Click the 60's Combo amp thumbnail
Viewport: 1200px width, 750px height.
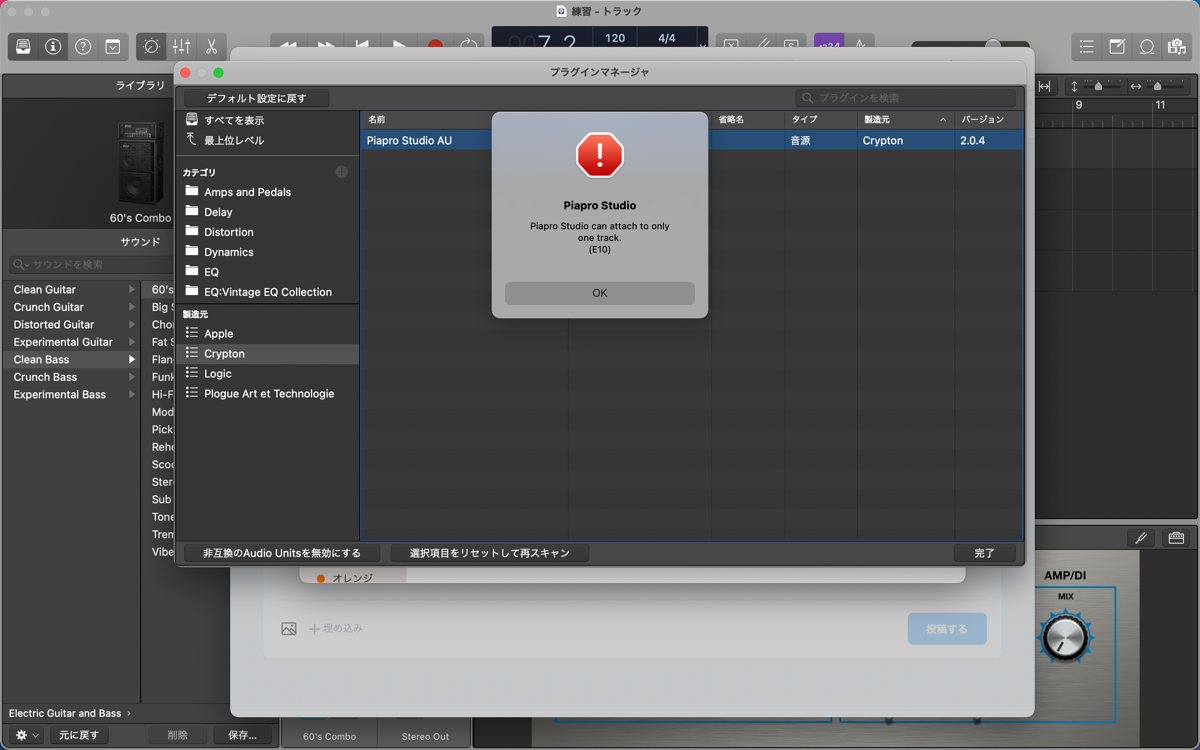click(x=140, y=162)
